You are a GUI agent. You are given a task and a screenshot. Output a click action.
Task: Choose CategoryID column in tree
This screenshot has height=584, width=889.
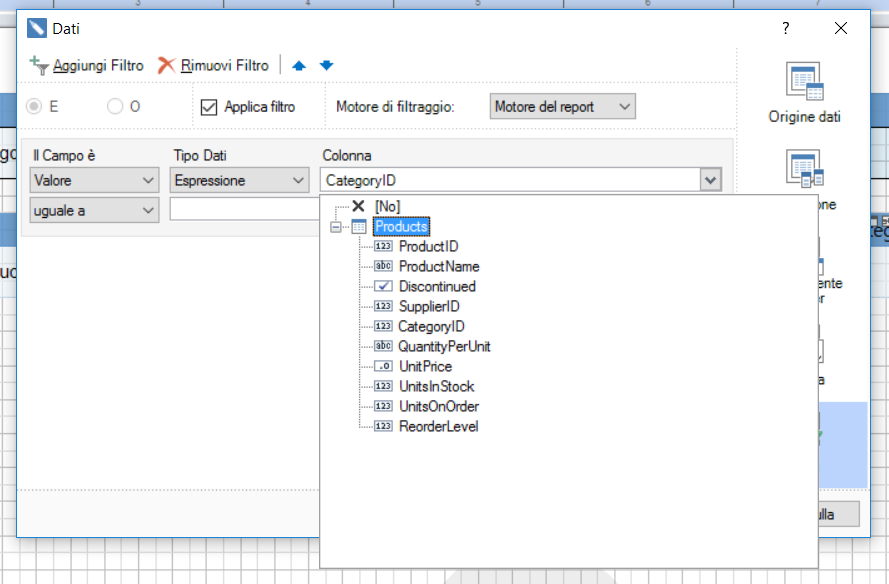431,326
